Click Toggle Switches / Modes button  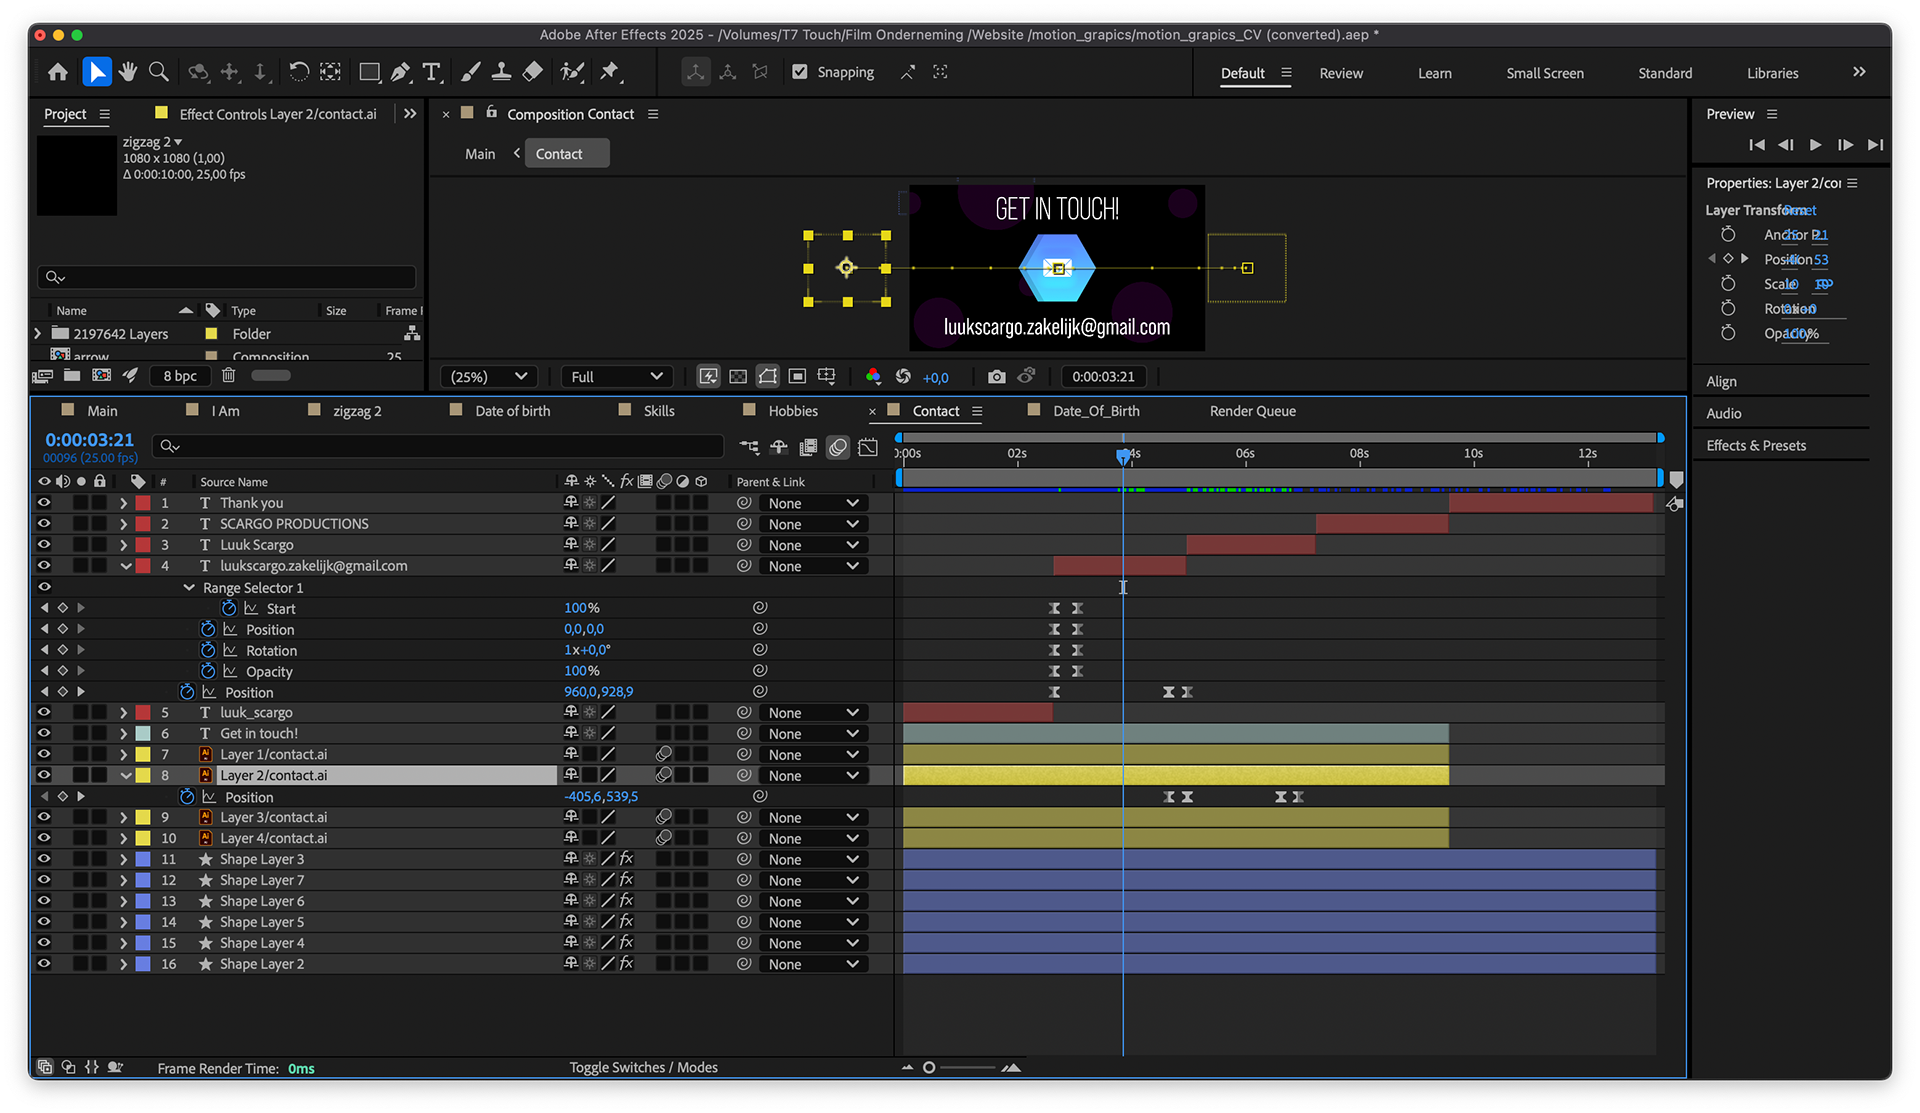[643, 1068]
